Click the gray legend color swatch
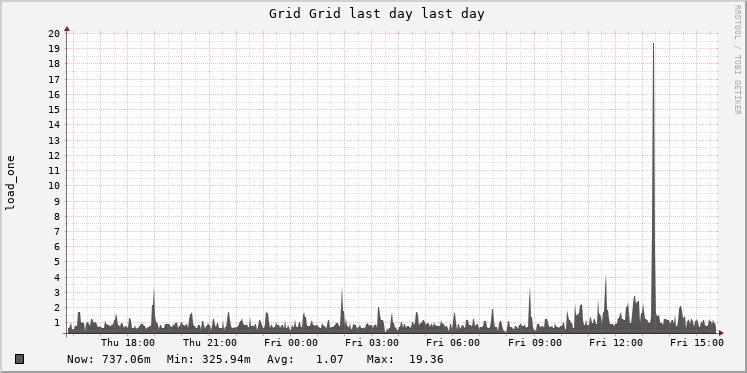747x373 pixels. 20,359
